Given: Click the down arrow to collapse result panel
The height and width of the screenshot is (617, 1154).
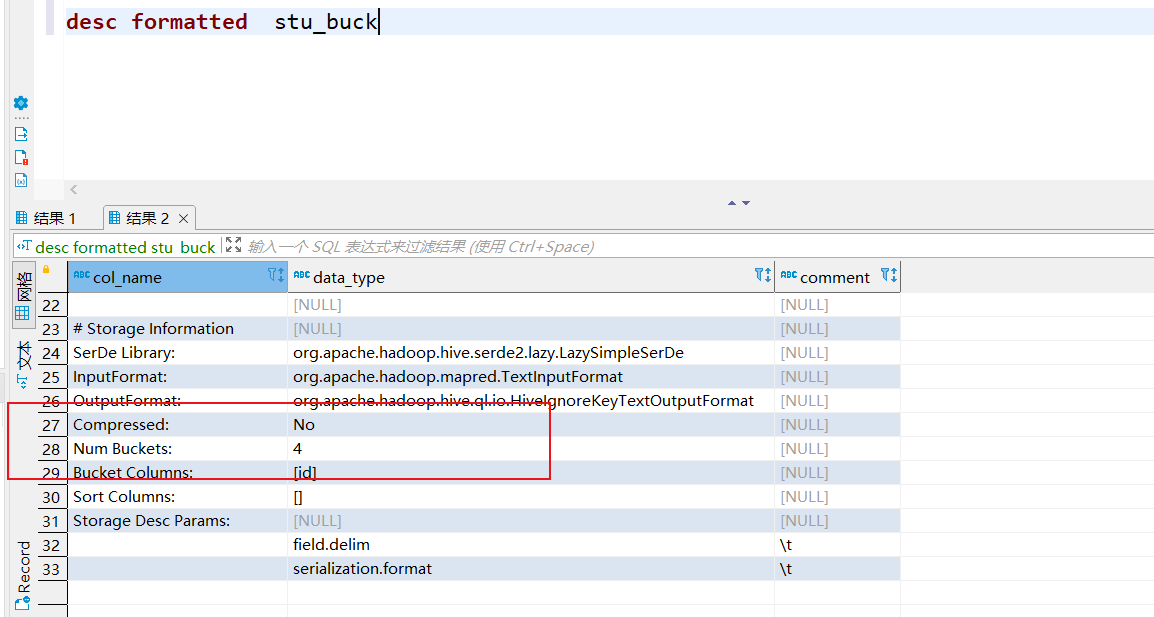Looking at the screenshot, I should [x=746, y=202].
